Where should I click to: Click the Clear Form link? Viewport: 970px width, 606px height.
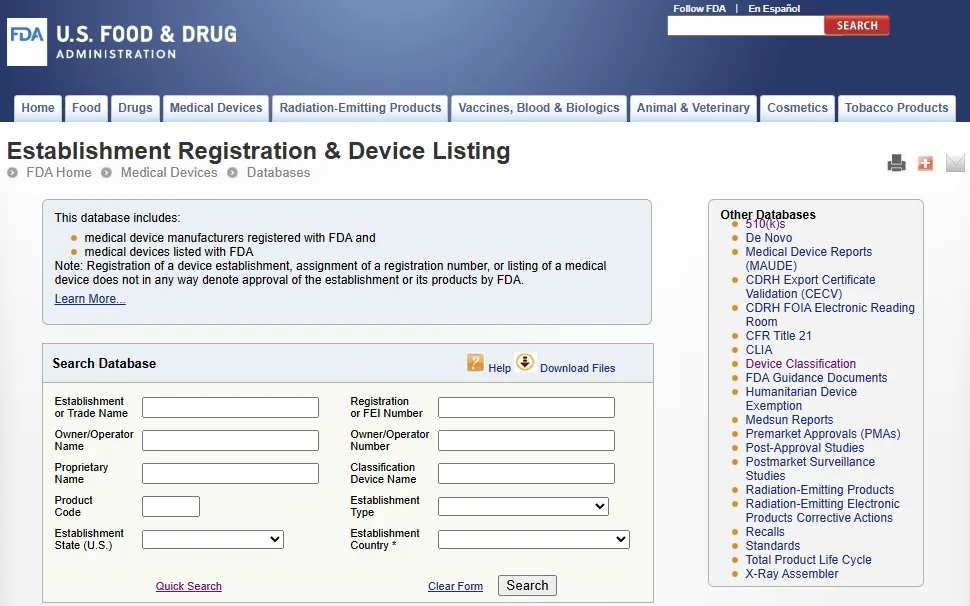tap(455, 587)
